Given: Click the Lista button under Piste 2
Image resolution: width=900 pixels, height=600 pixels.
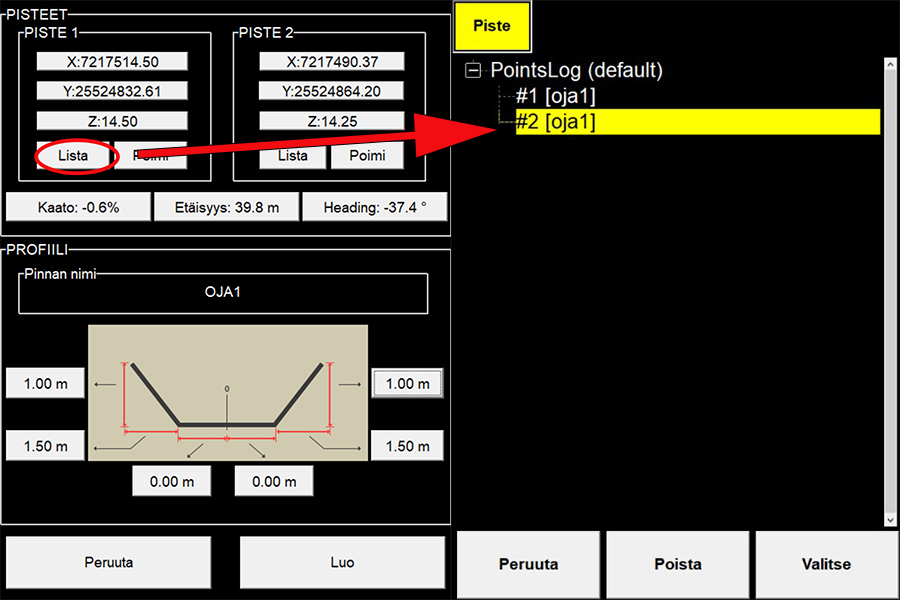Looking at the screenshot, I should 293,156.
